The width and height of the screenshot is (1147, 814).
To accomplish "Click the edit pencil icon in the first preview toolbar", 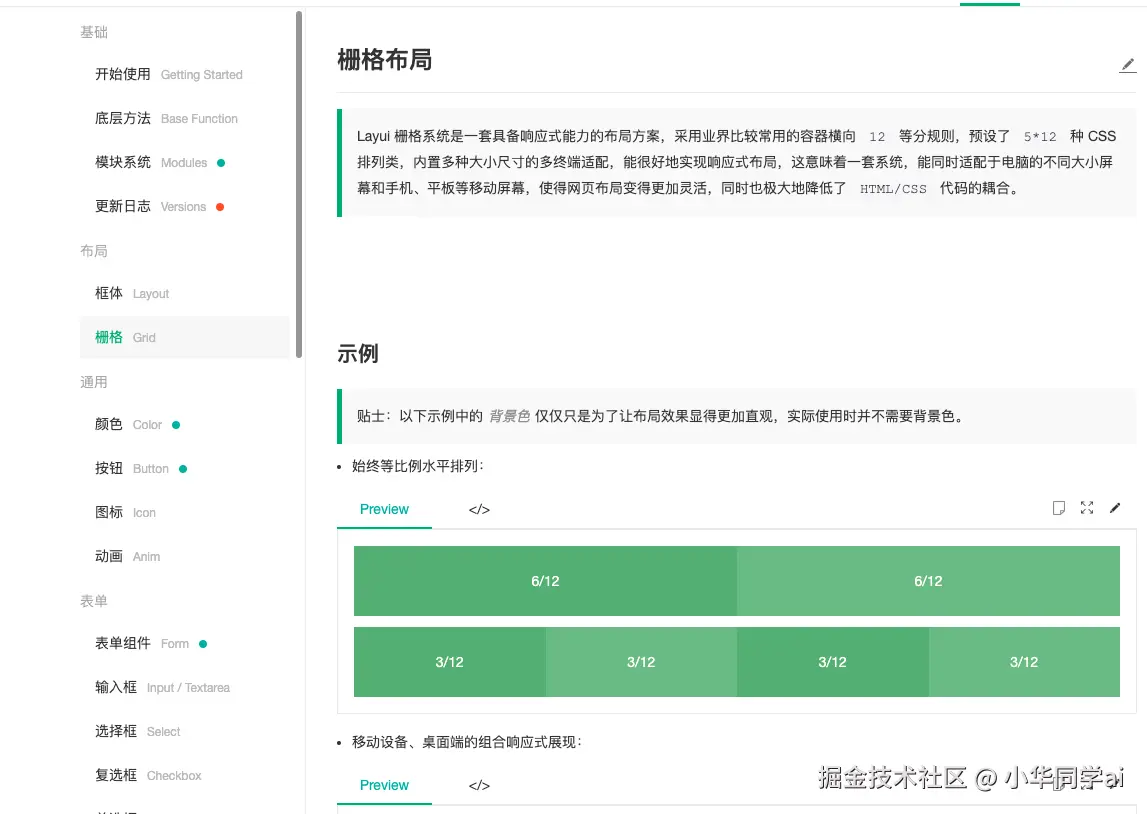I will pos(1115,508).
